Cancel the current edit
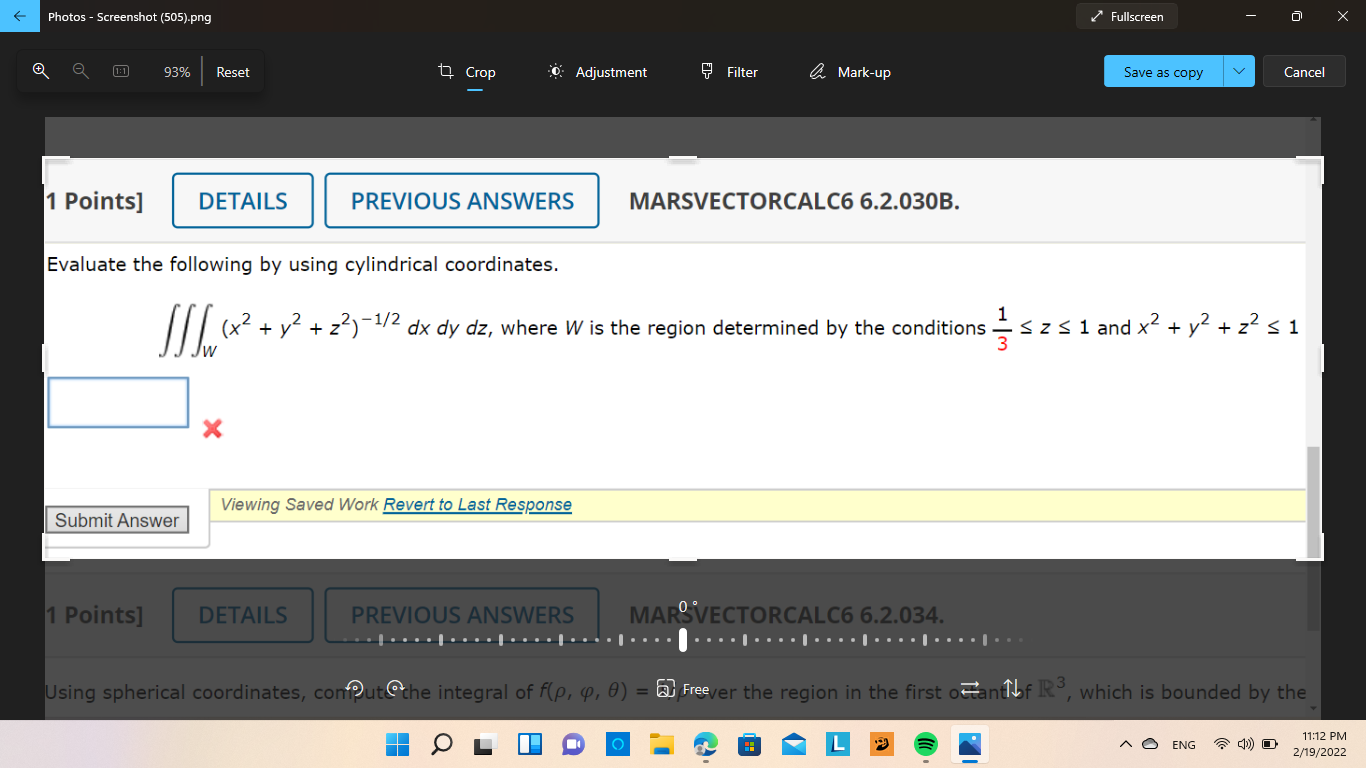Viewport: 1366px width, 768px height. (x=1304, y=71)
